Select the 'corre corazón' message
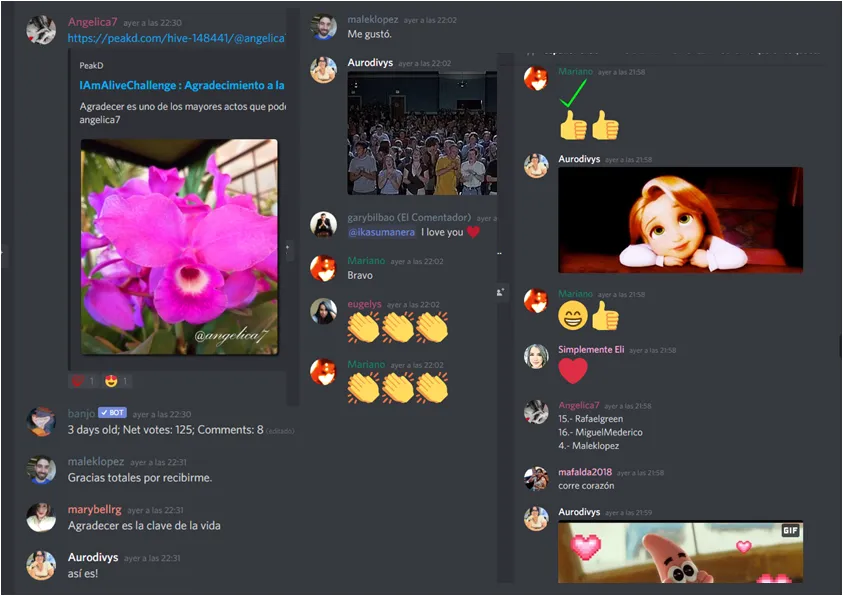The image size is (843, 596). point(586,486)
